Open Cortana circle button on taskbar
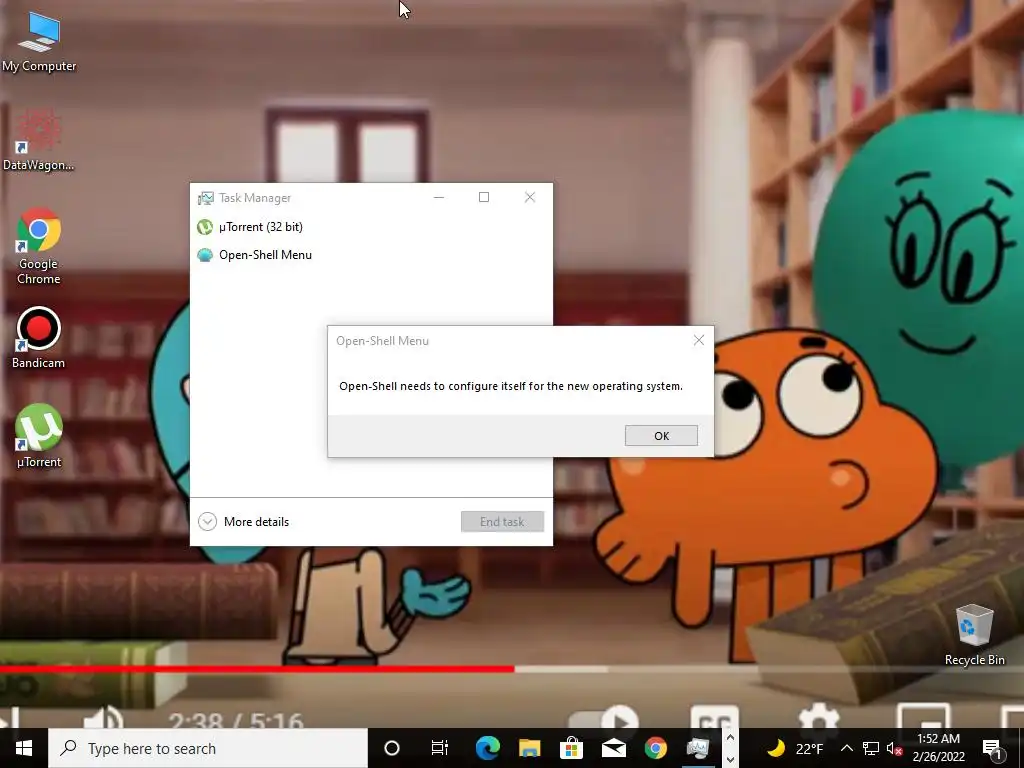The height and width of the screenshot is (768, 1024). (392, 748)
